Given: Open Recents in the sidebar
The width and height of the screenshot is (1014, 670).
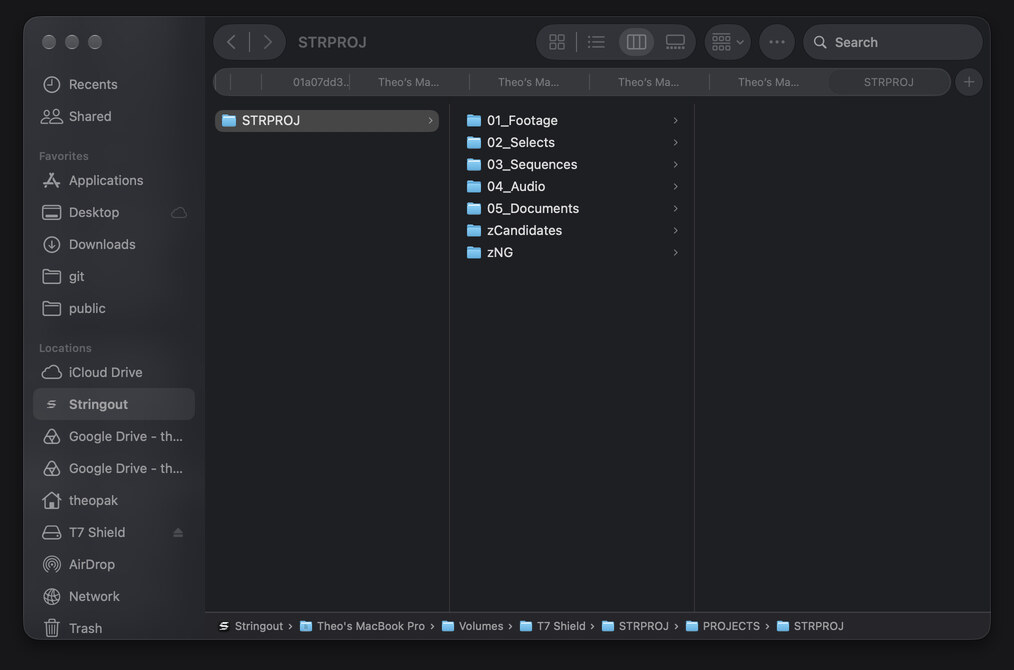Looking at the screenshot, I should [114, 85].
